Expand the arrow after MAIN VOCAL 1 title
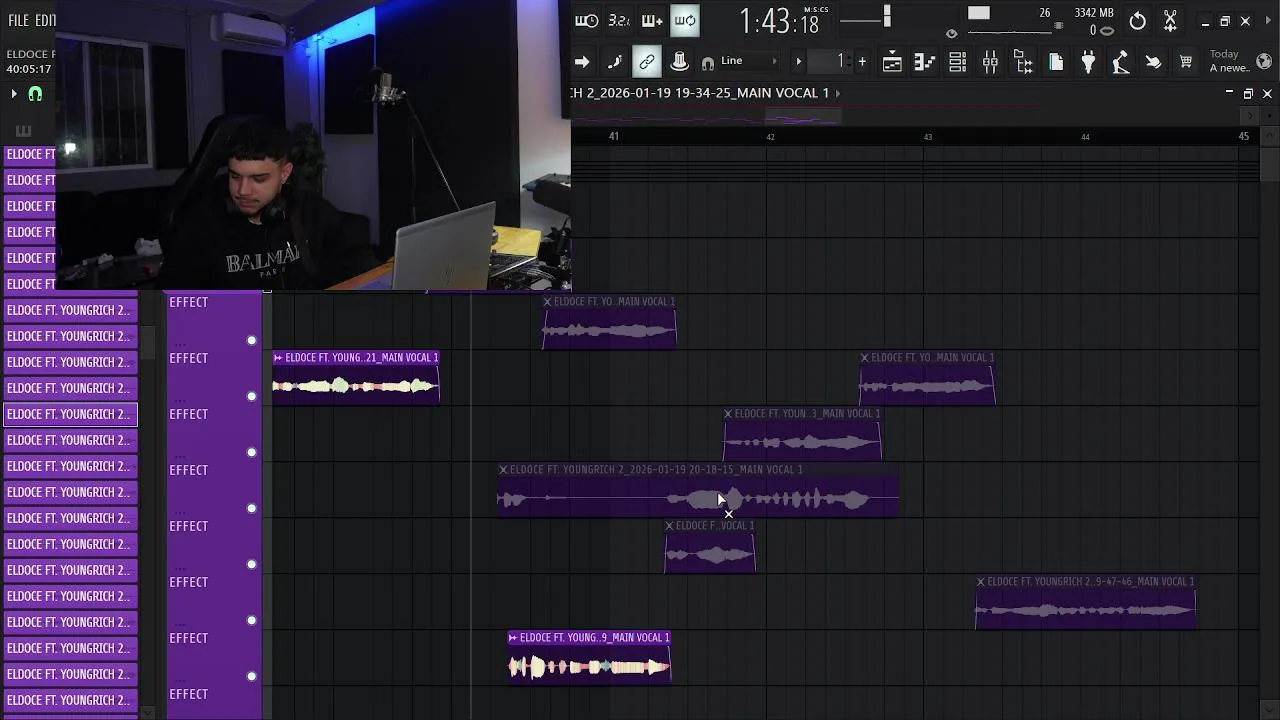Viewport: 1280px width, 720px height. click(838, 93)
